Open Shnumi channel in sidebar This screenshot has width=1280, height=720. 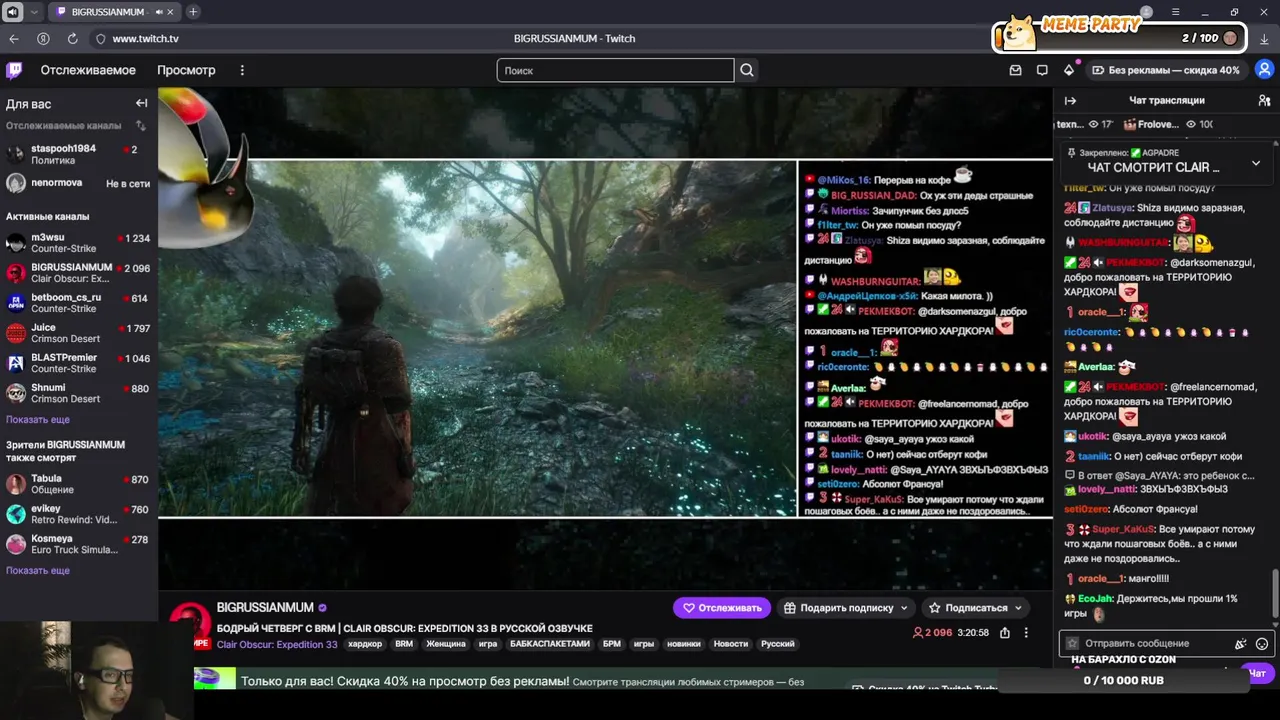tap(78, 393)
